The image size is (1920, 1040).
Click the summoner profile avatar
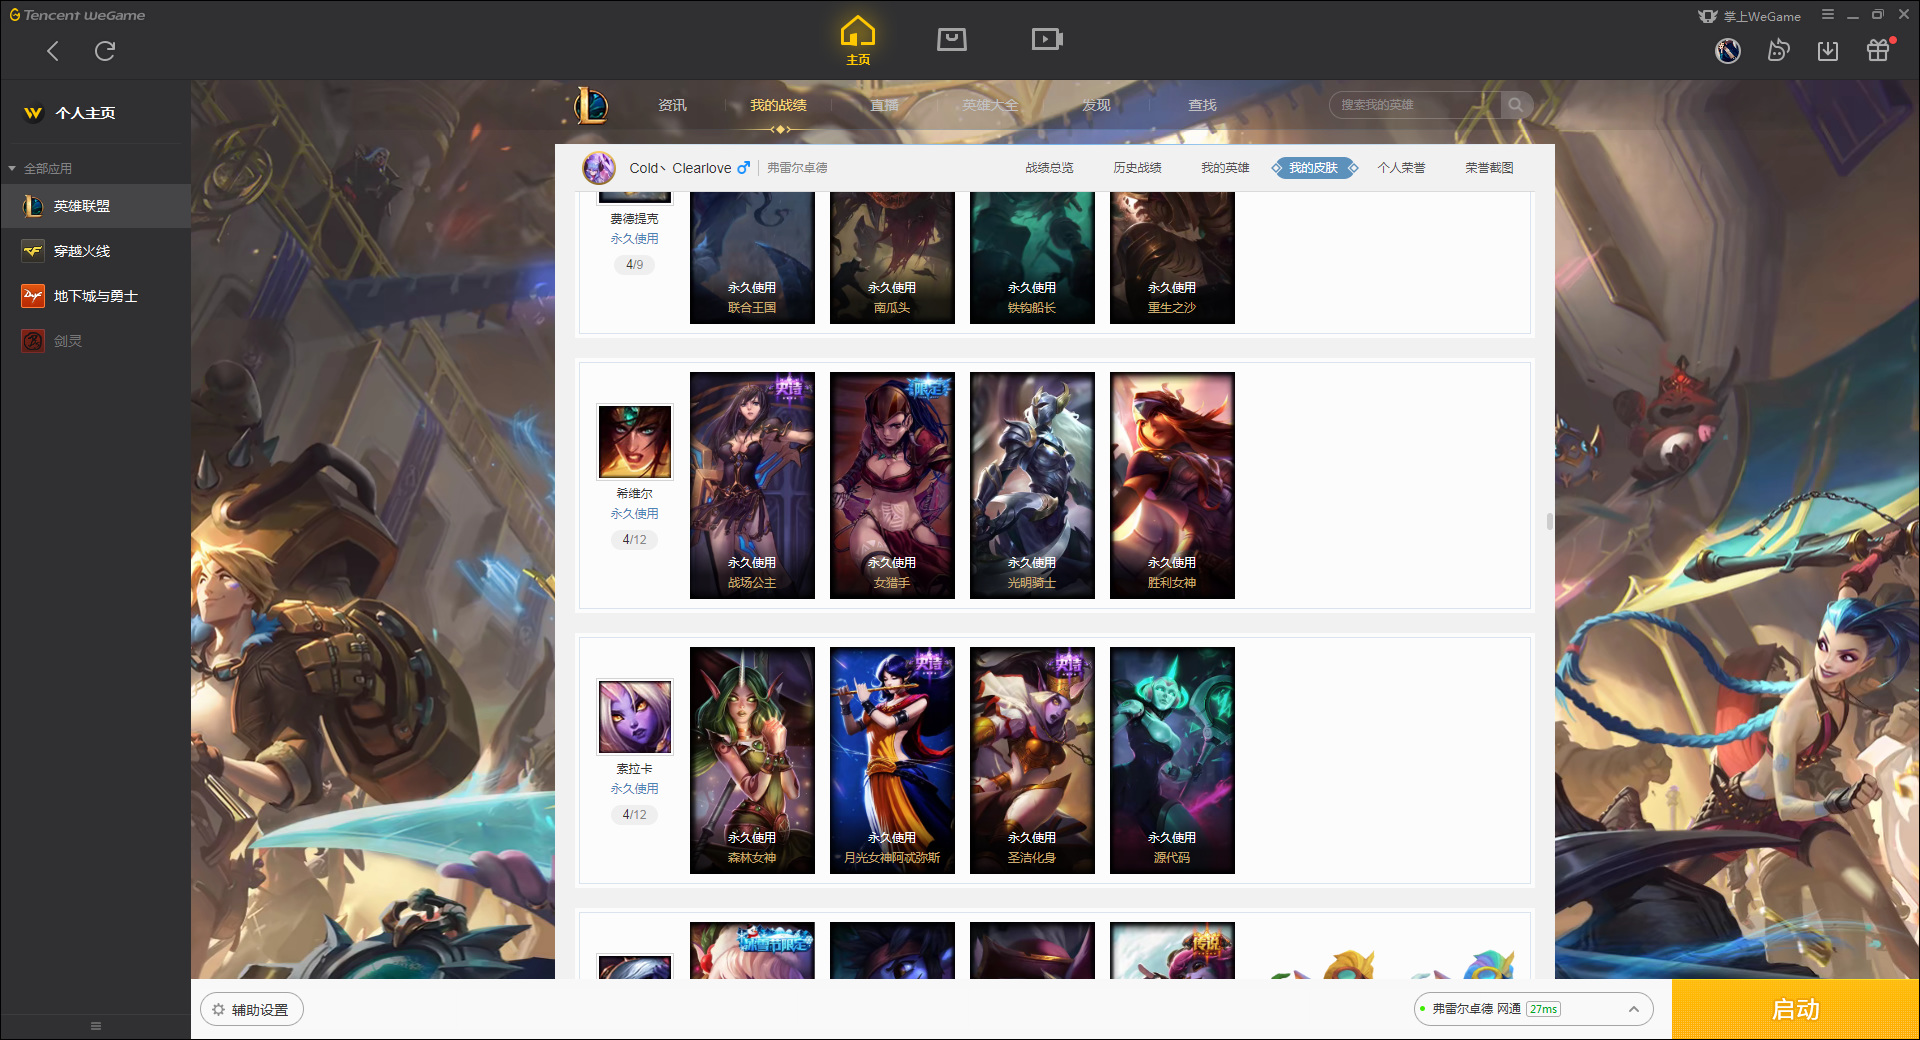click(599, 168)
